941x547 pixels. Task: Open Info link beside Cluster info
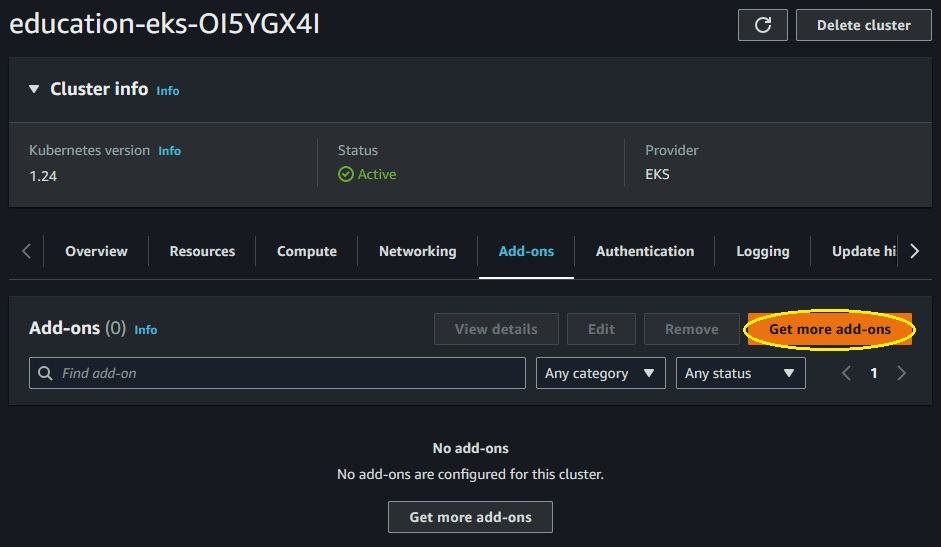click(167, 91)
